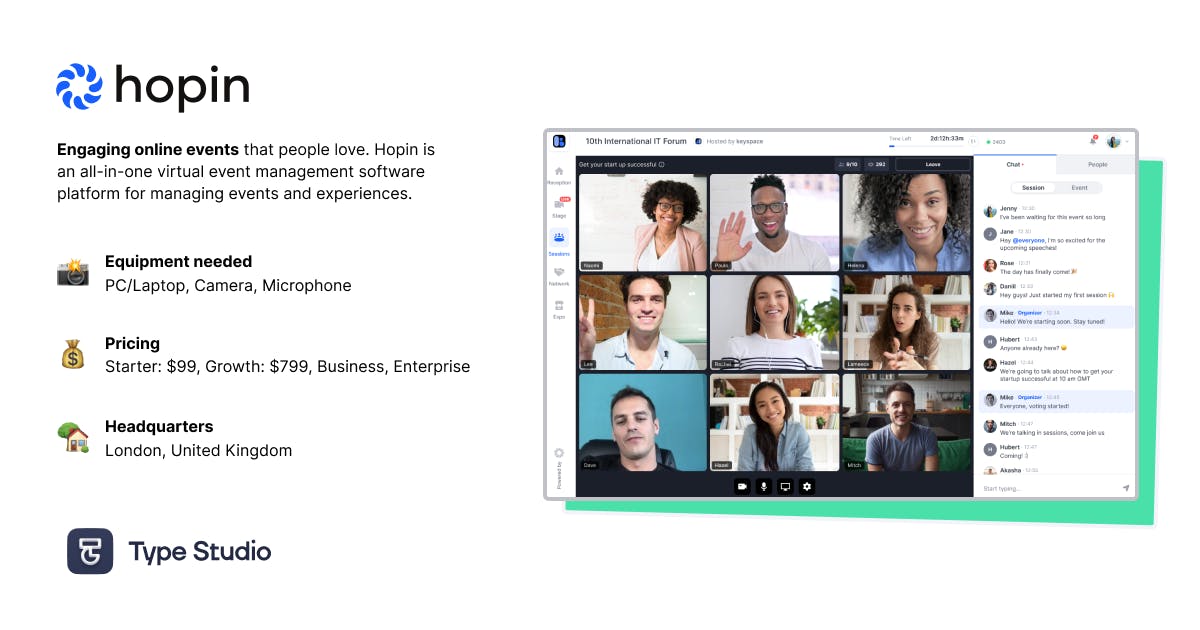Screen dimensions: 1200x630
Task: Click Hubert's message Anyone already here?
Action: click(1034, 348)
